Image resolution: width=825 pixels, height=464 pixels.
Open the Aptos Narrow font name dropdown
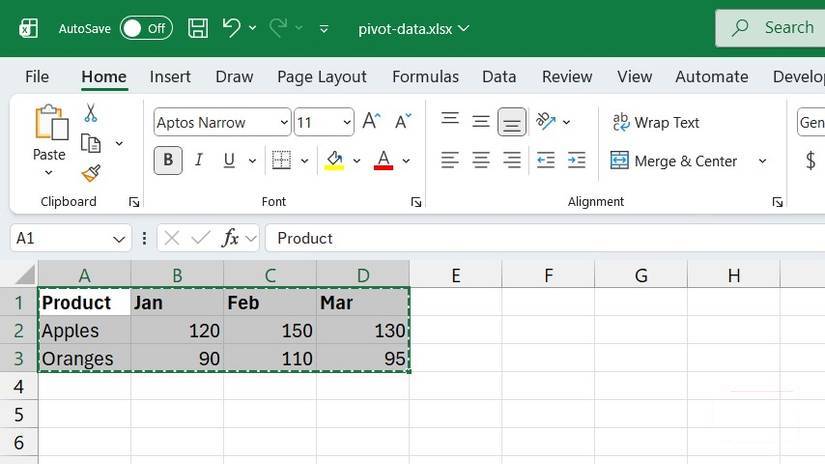pos(284,123)
